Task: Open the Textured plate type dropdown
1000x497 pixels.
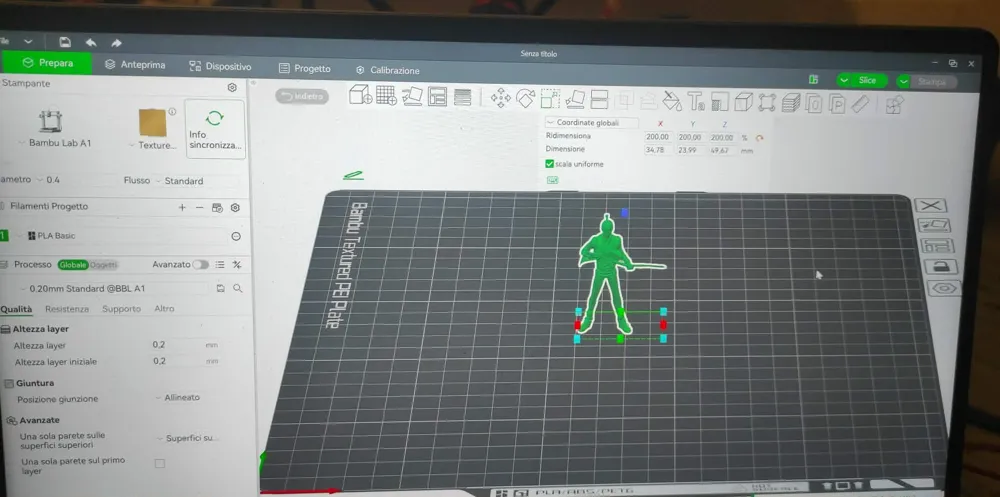Action: [x=153, y=145]
